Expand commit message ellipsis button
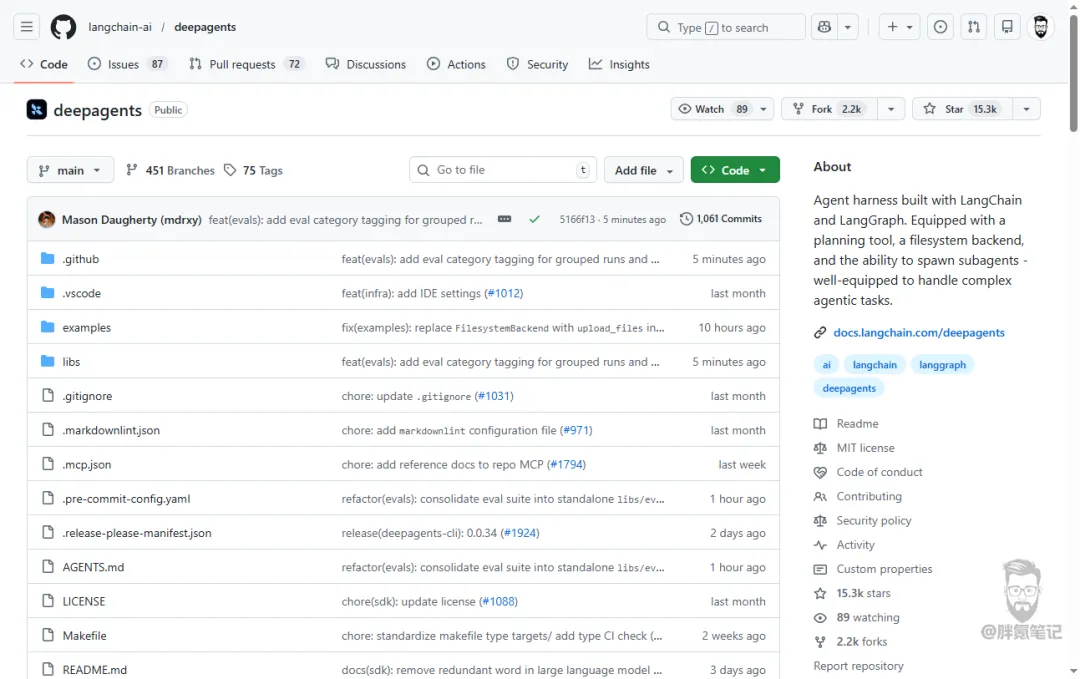 [x=504, y=219]
